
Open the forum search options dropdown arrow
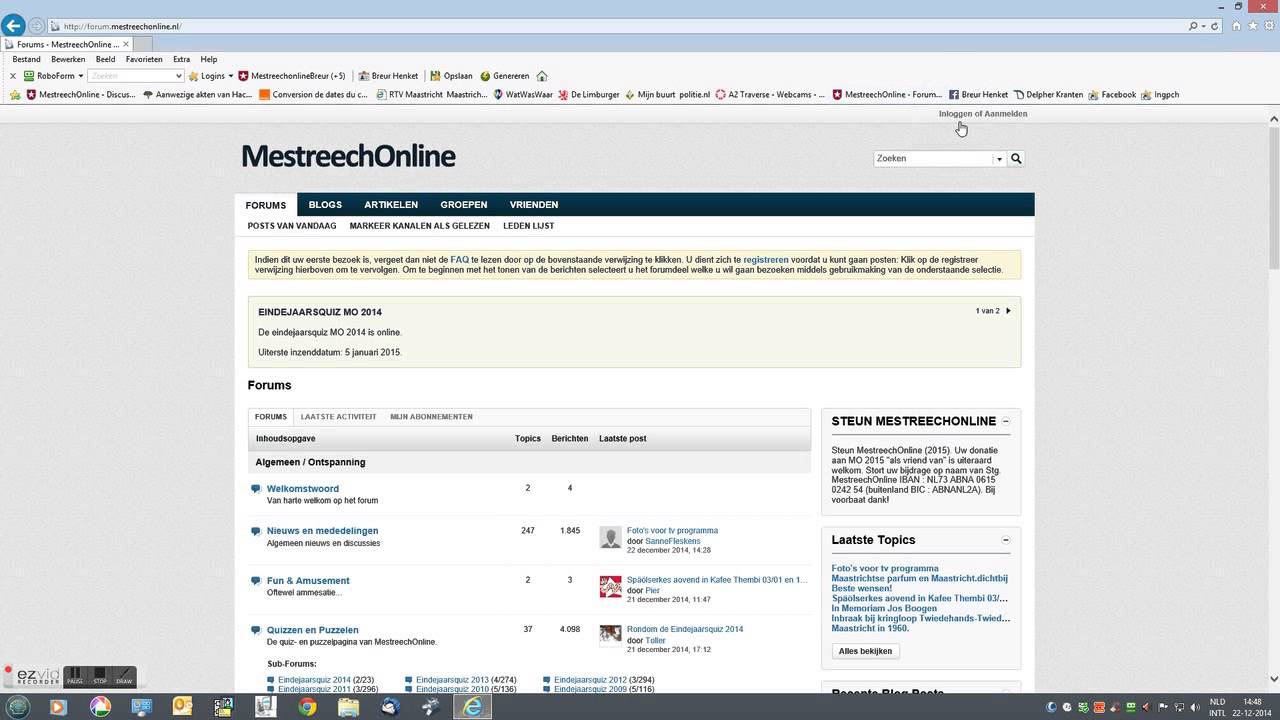pyautogui.click(x=998, y=159)
